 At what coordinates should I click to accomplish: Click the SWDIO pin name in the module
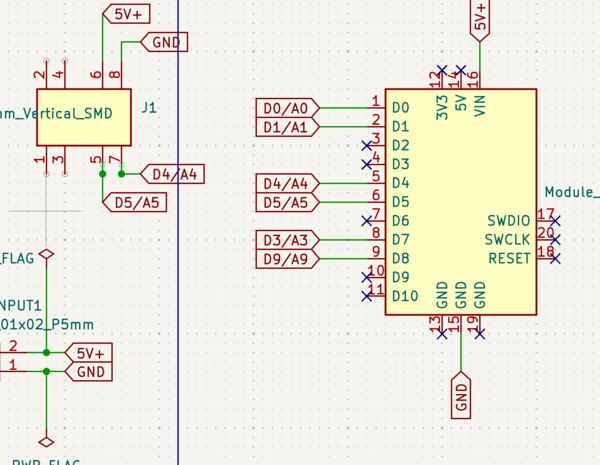[x=509, y=221]
